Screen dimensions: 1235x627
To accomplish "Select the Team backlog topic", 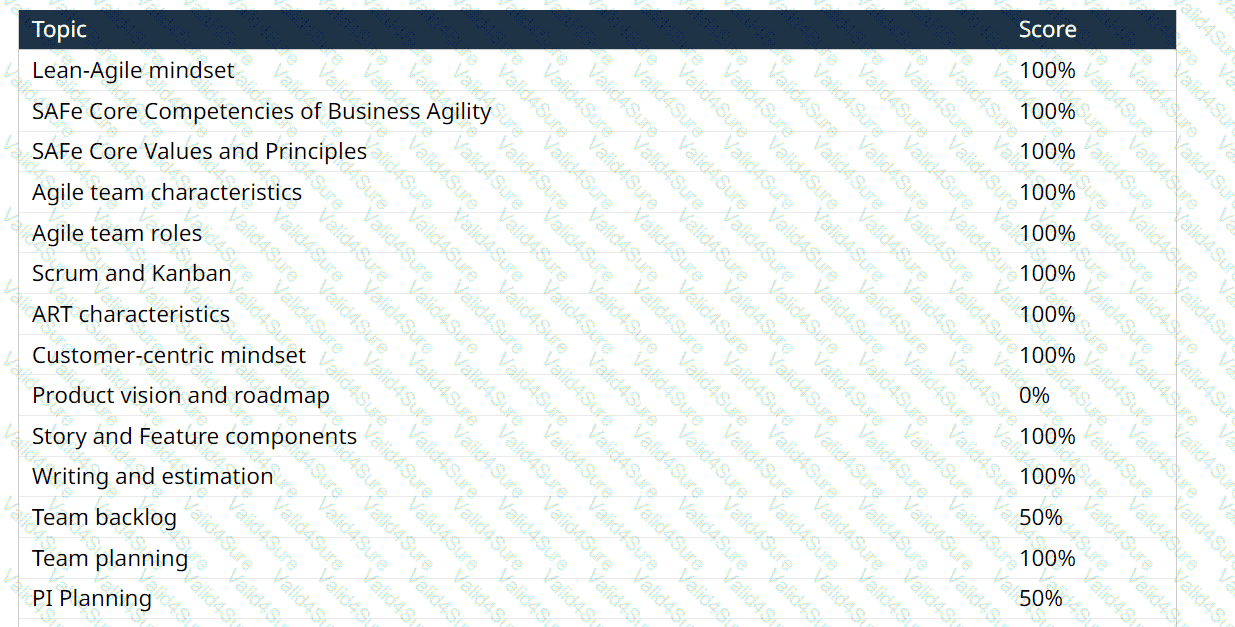I will (x=104, y=517).
